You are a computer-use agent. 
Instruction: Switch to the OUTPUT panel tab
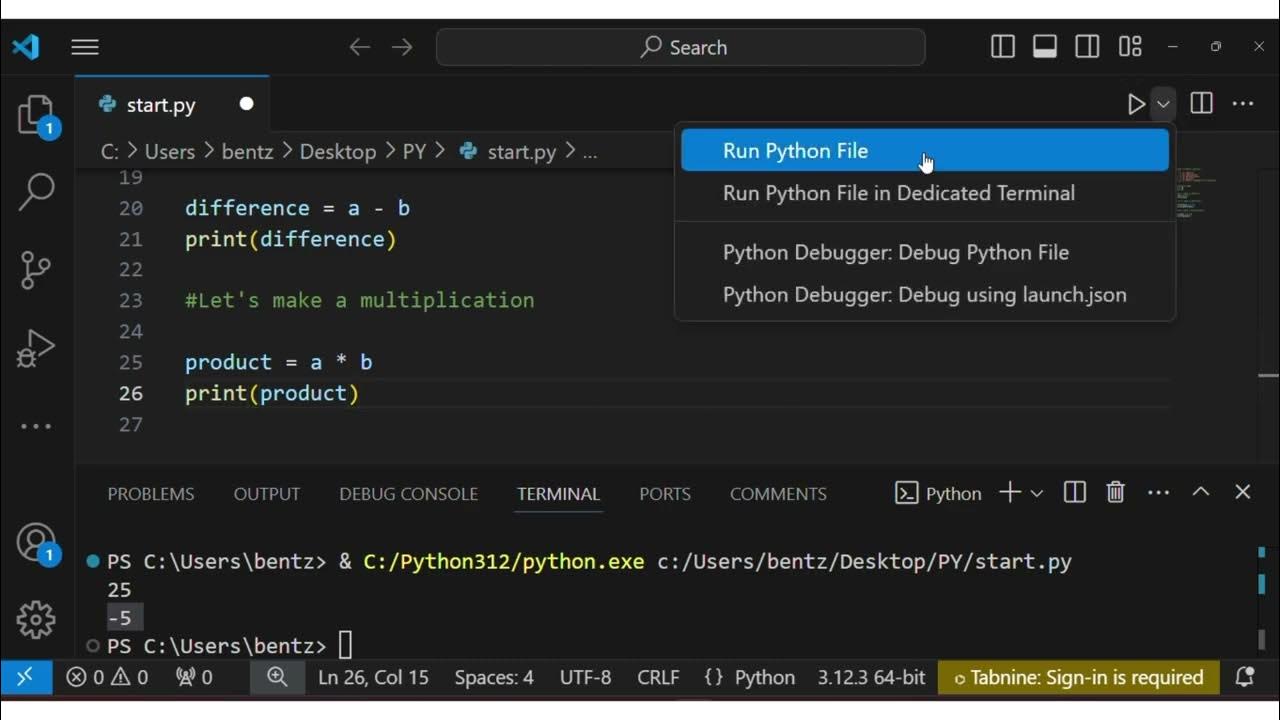coord(267,494)
